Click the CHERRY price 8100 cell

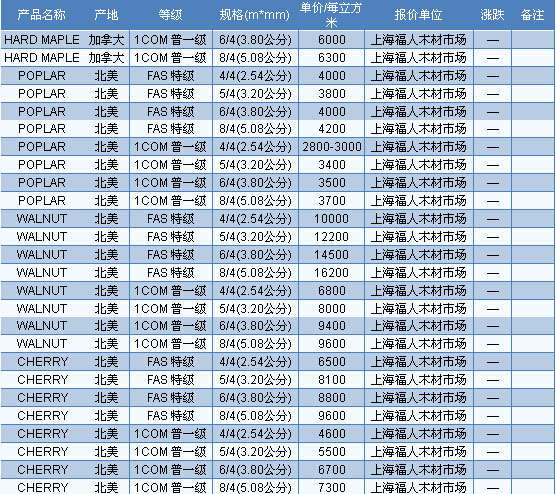coord(332,380)
